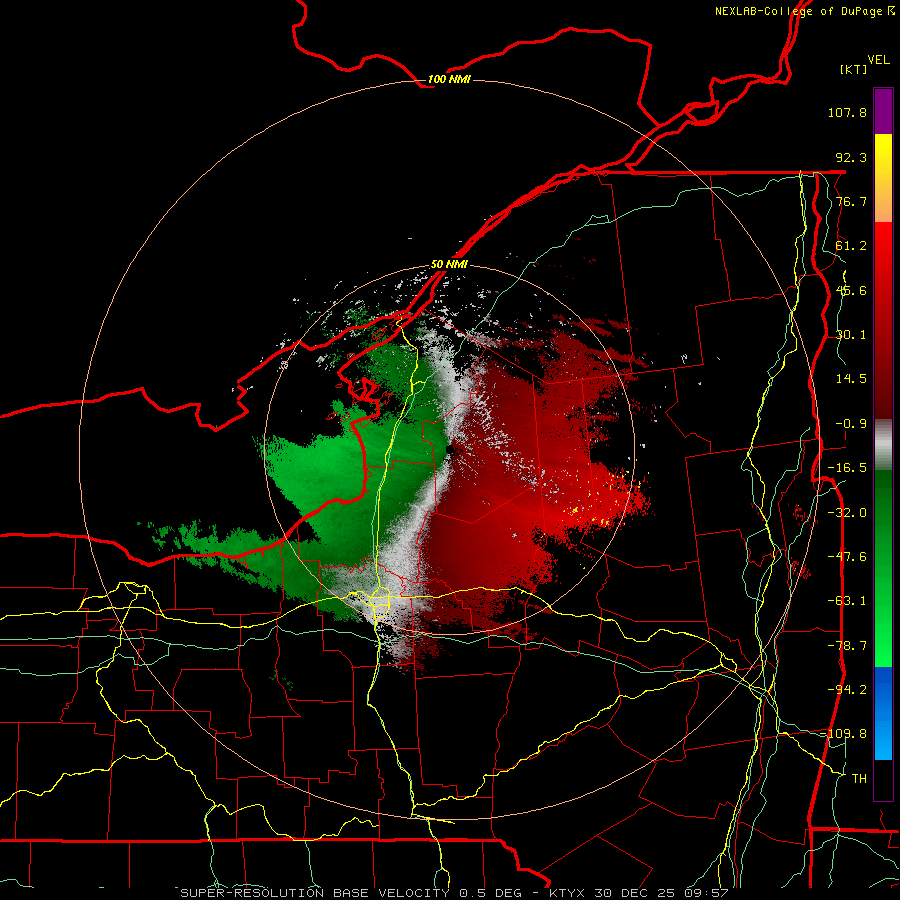Click the [KT] units label
The width and height of the screenshot is (900, 900).
pos(854,69)
